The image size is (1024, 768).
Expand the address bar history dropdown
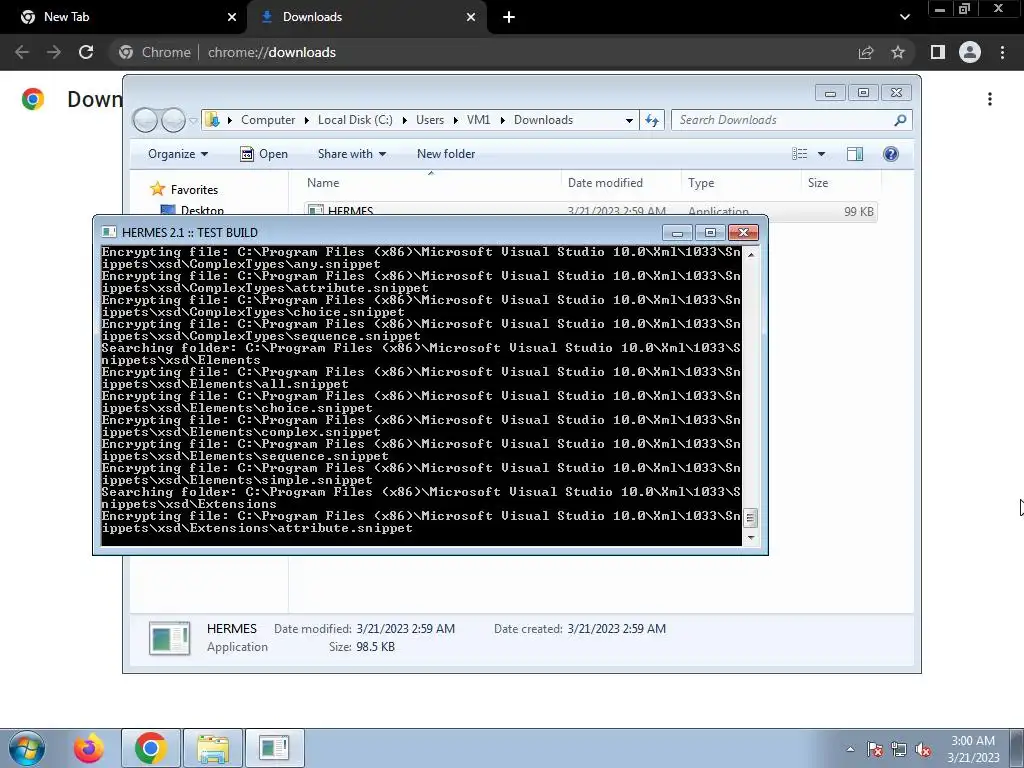point(629,120)
